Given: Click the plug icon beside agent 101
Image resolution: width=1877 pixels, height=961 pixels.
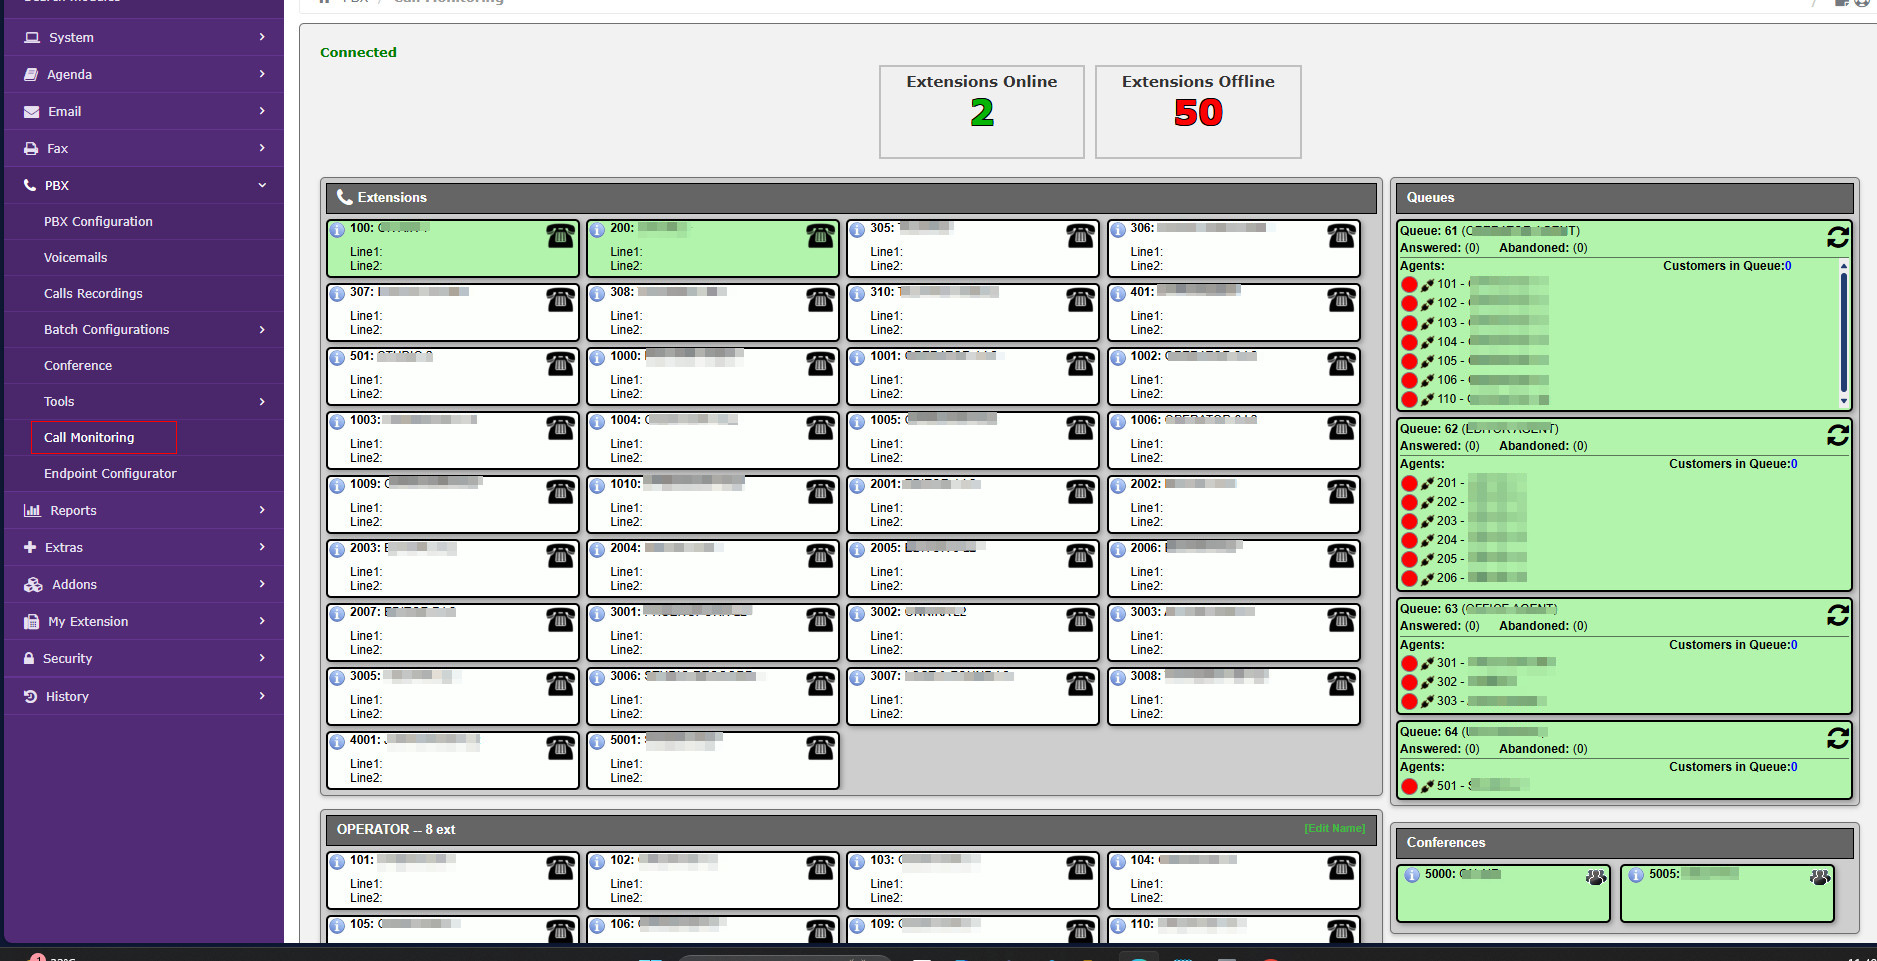Looking at the screenshot, I should click(x=1427, y=285).
